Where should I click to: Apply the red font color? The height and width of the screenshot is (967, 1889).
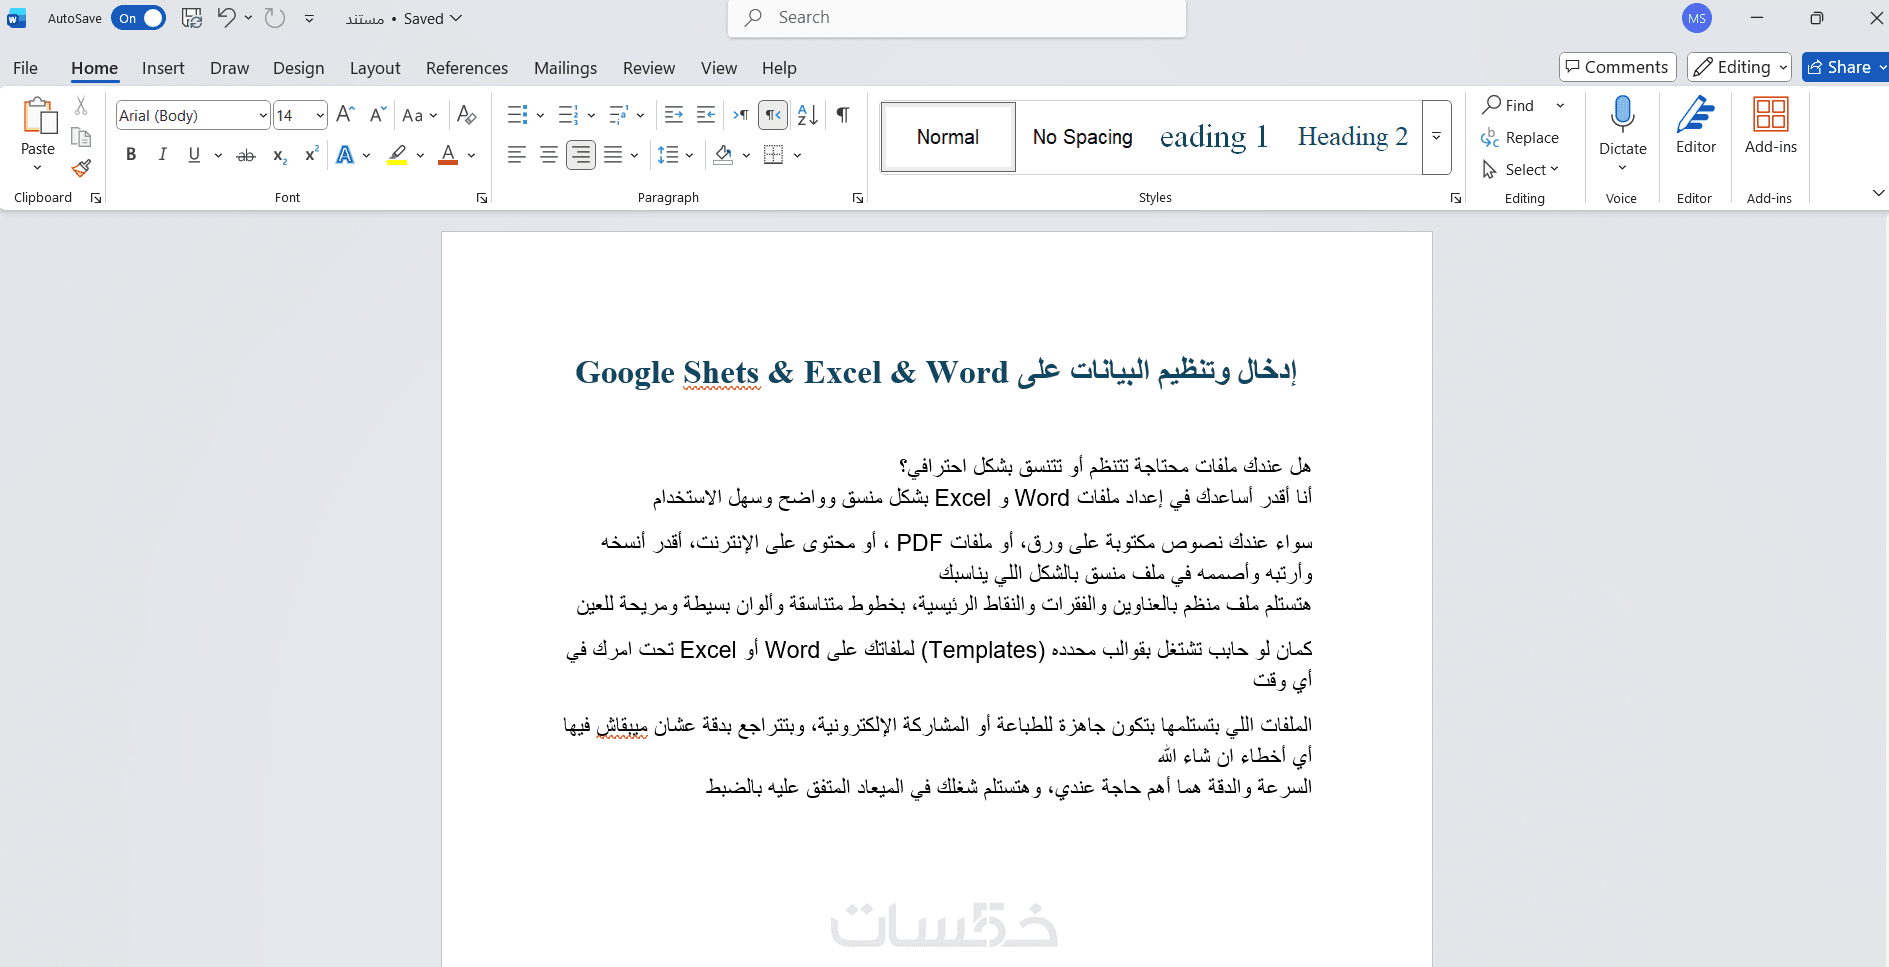(448, 155)
